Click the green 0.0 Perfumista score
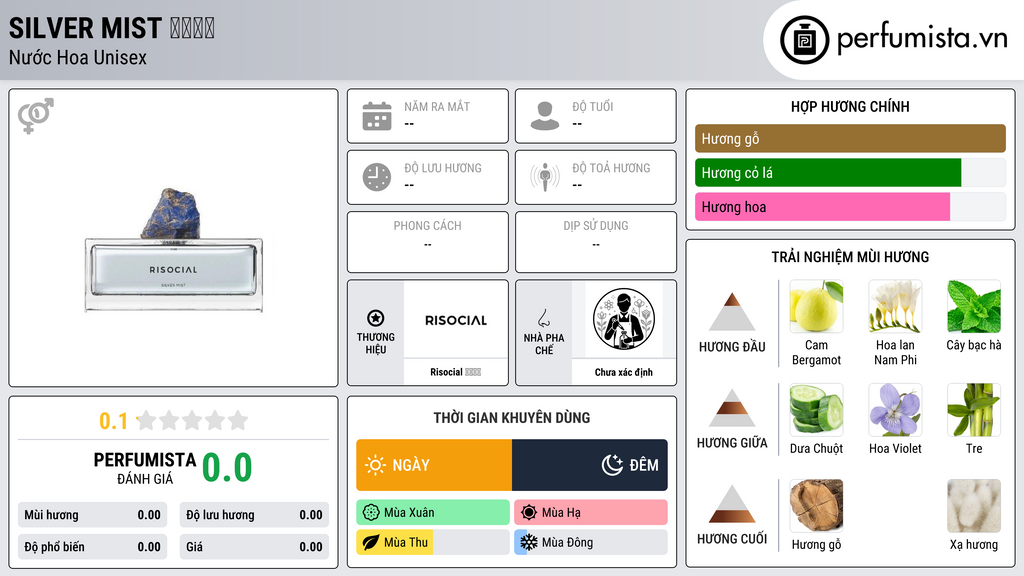The width and height of the screenshot is (1024, 576). (x=227, y=468)
